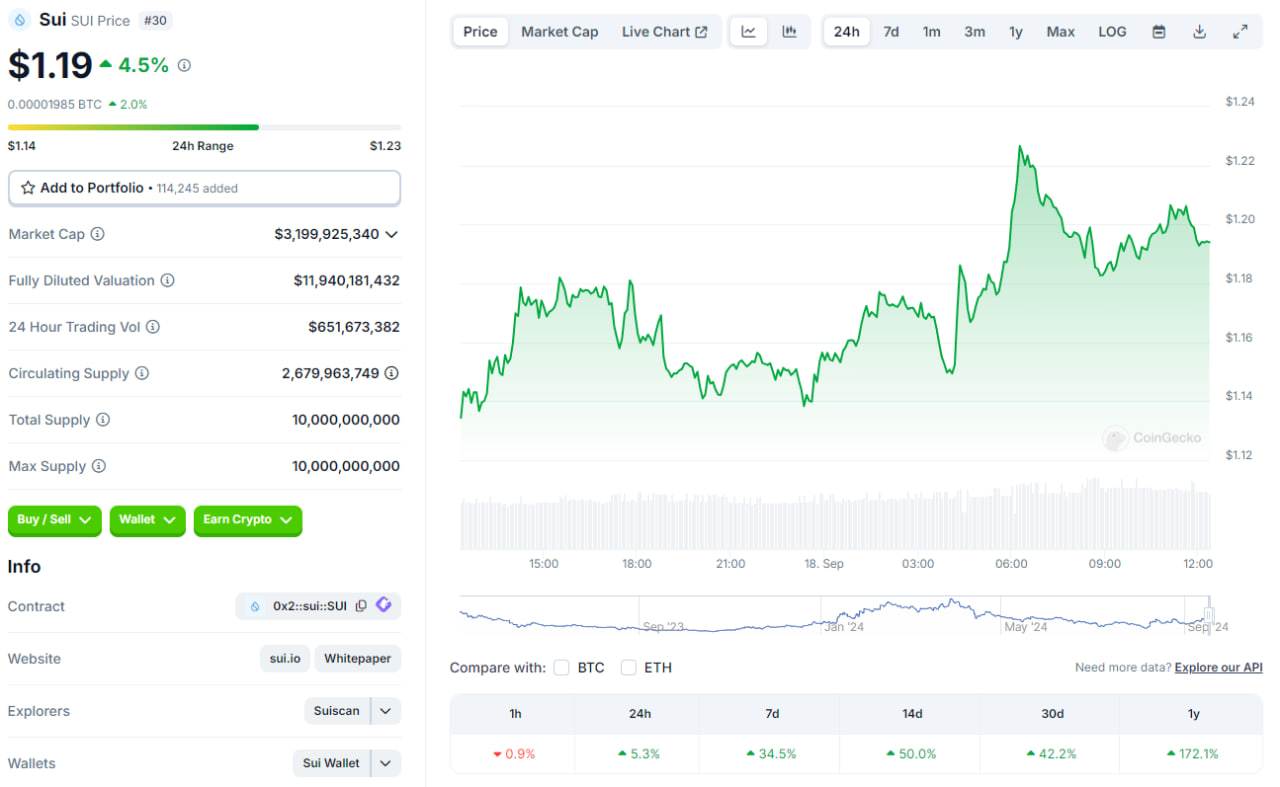The height and width of the screenshot is (787, 1280).
Task: Expand the Market Cap details chevron
Action: (x=392, y=234)
